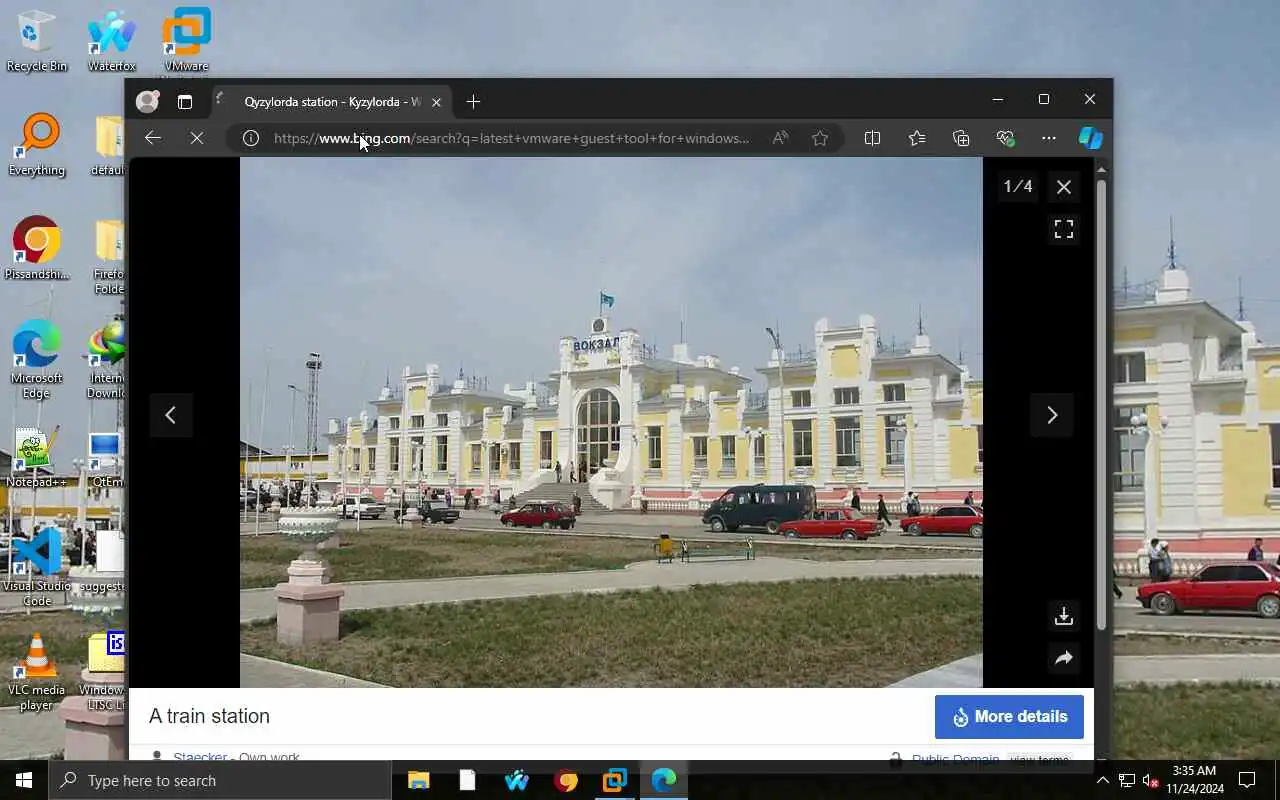The width and height of the screenshot is (1280, 800).
Task: Open a new browser tab
Action: coord(473,101)
